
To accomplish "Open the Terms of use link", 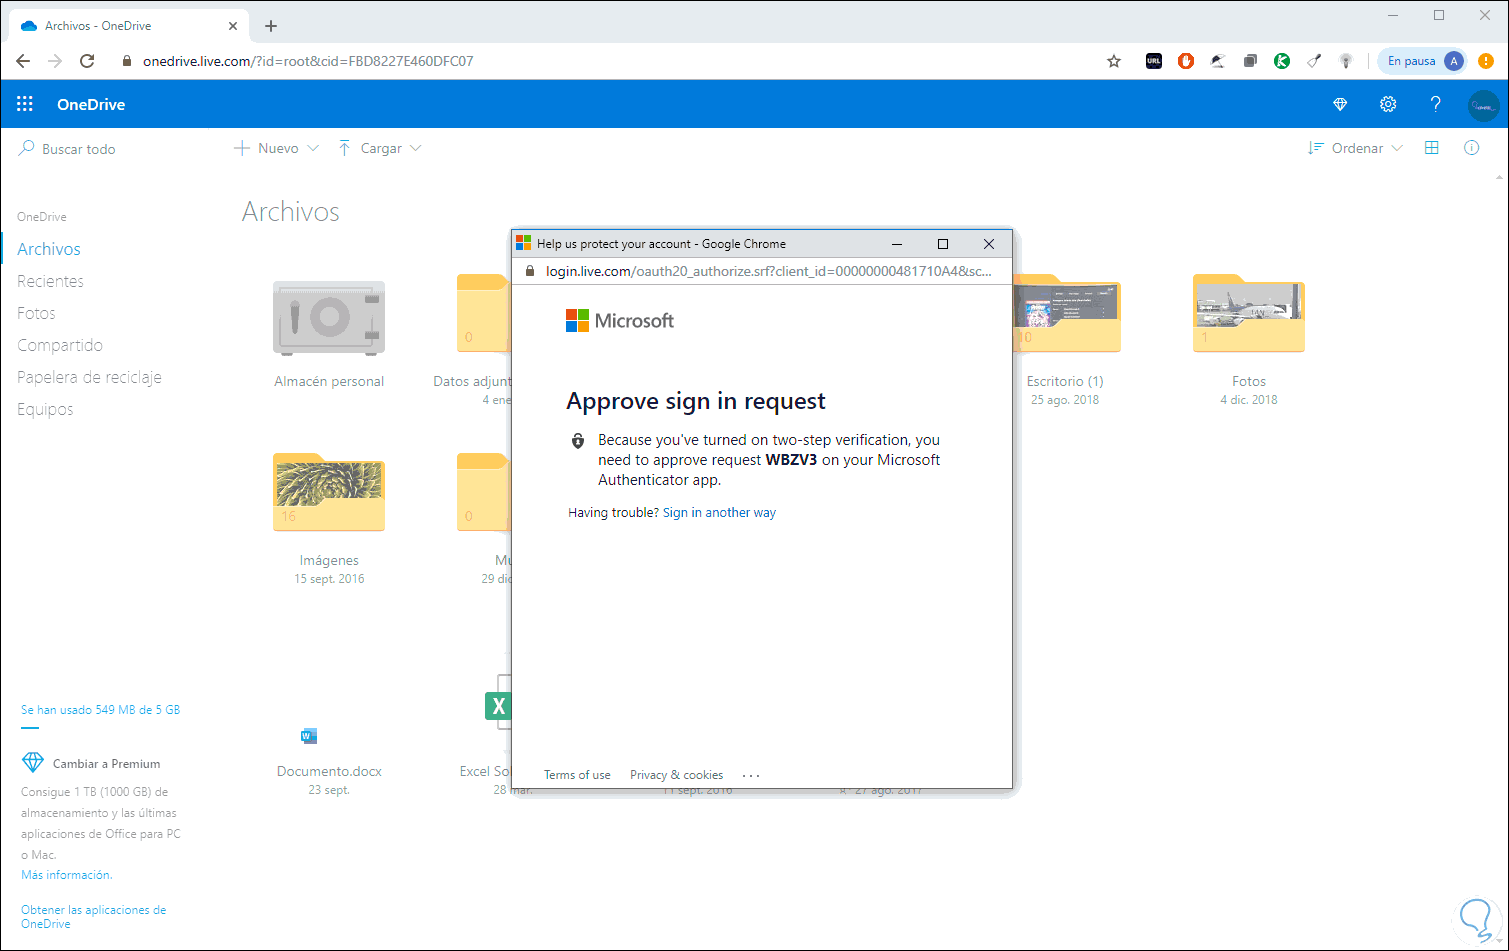I will [x=577, y=775].
